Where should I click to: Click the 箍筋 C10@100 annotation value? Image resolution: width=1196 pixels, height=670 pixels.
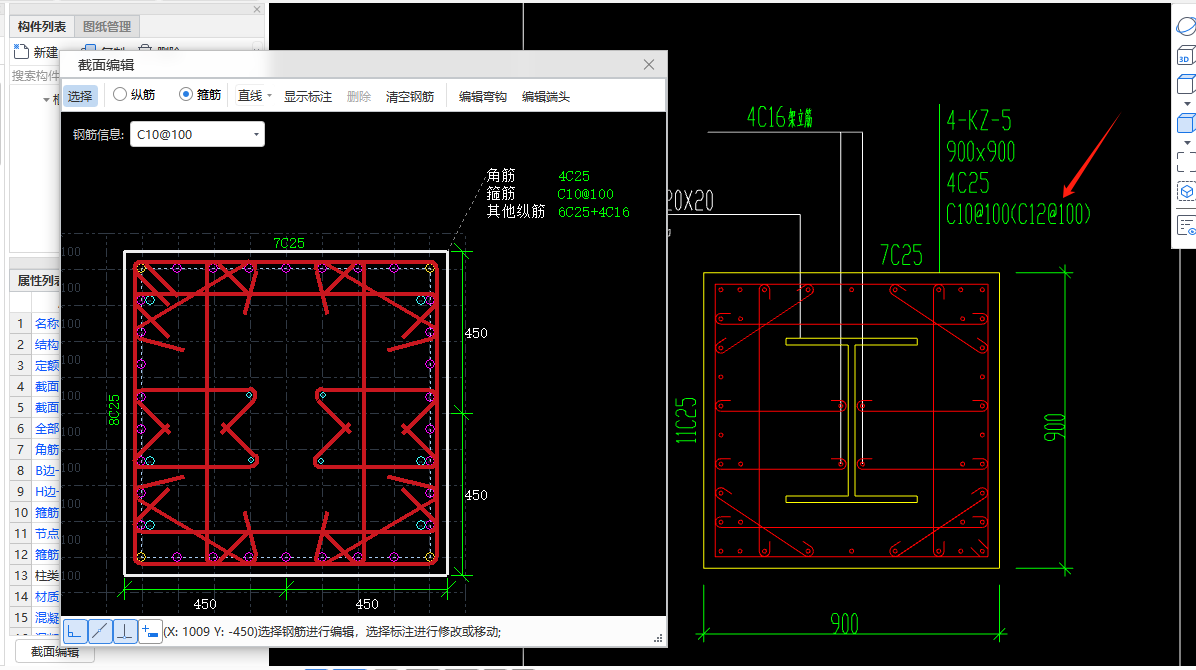click(585, 194)
